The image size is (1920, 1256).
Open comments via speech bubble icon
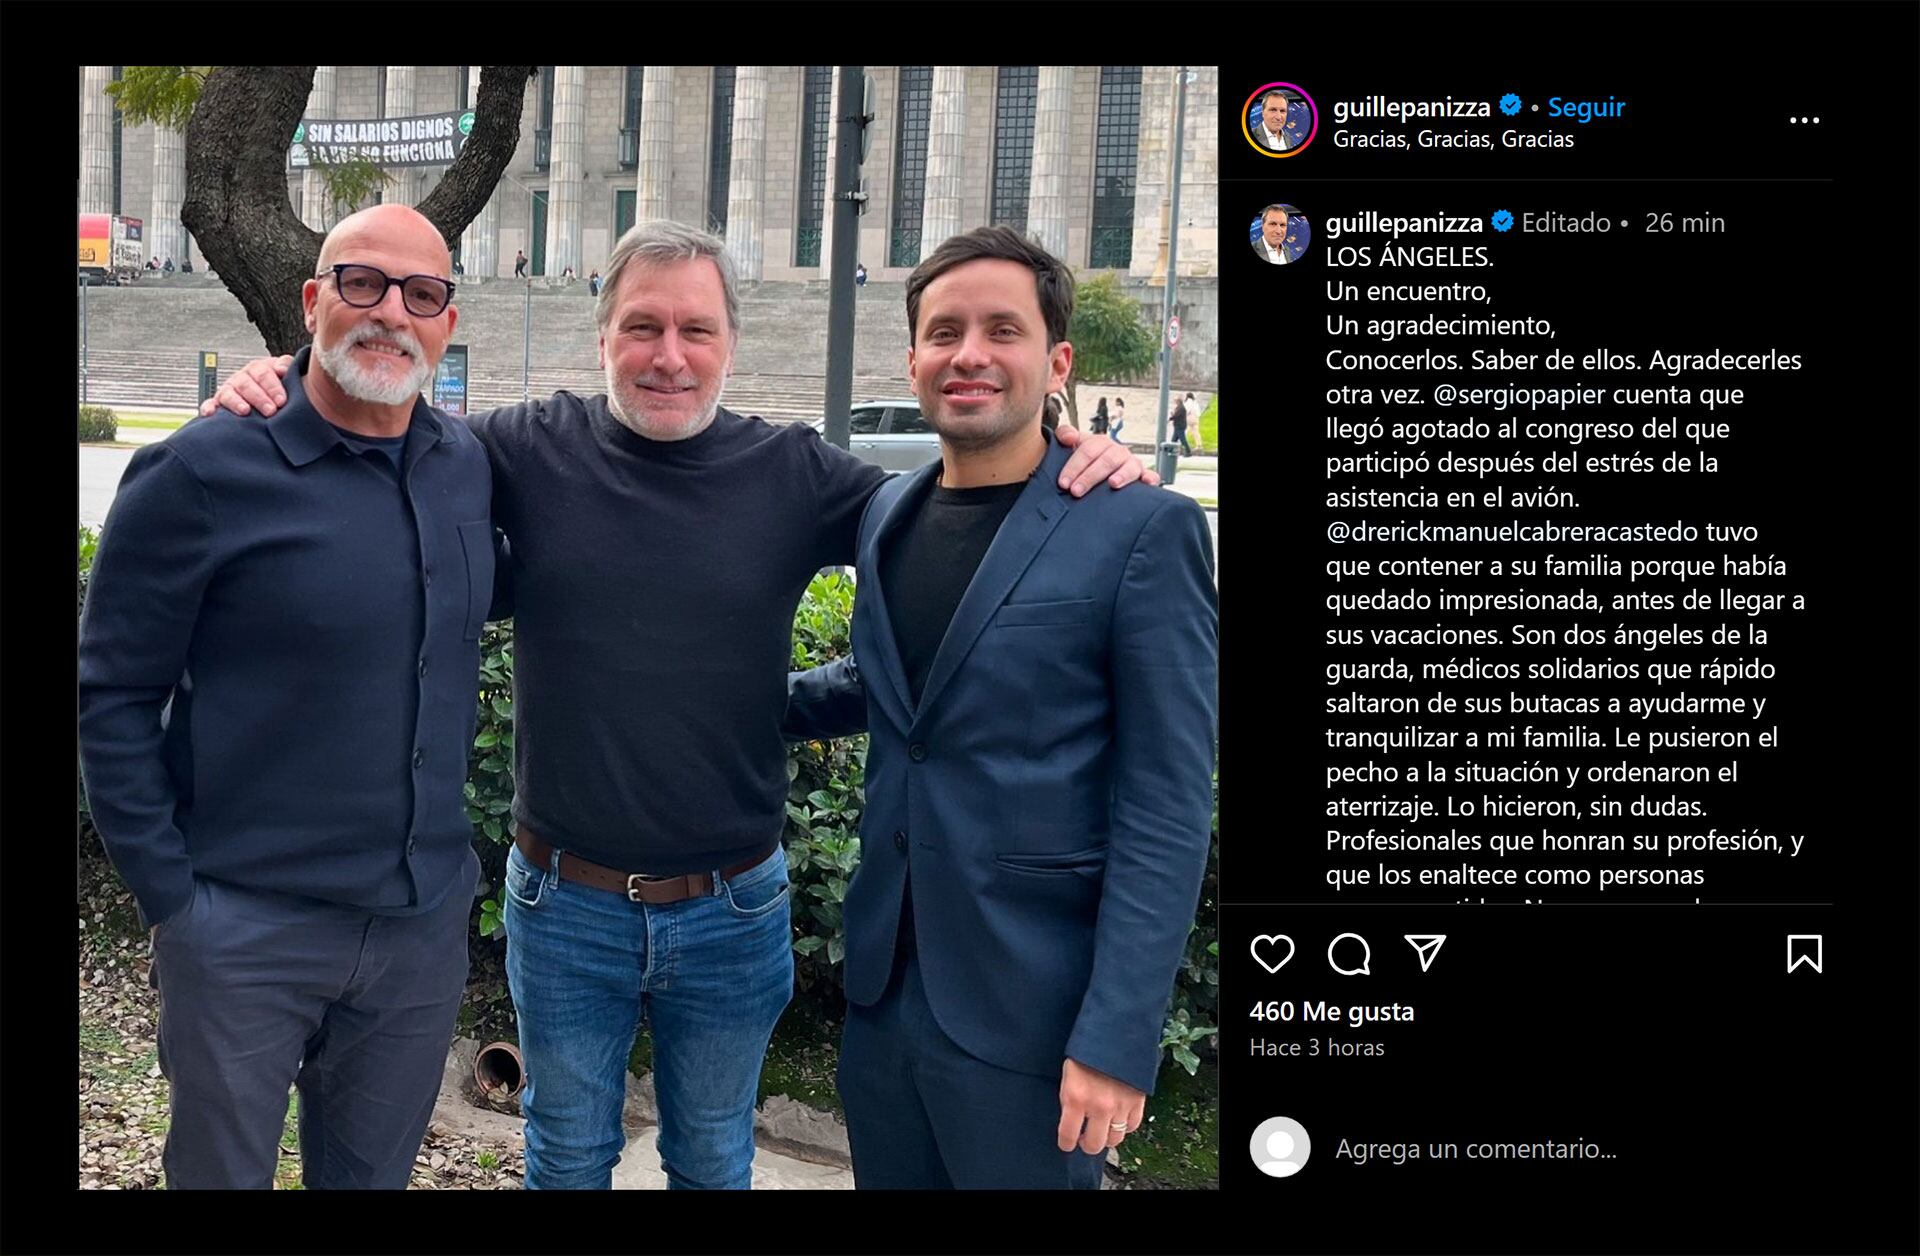(1348, 954)
